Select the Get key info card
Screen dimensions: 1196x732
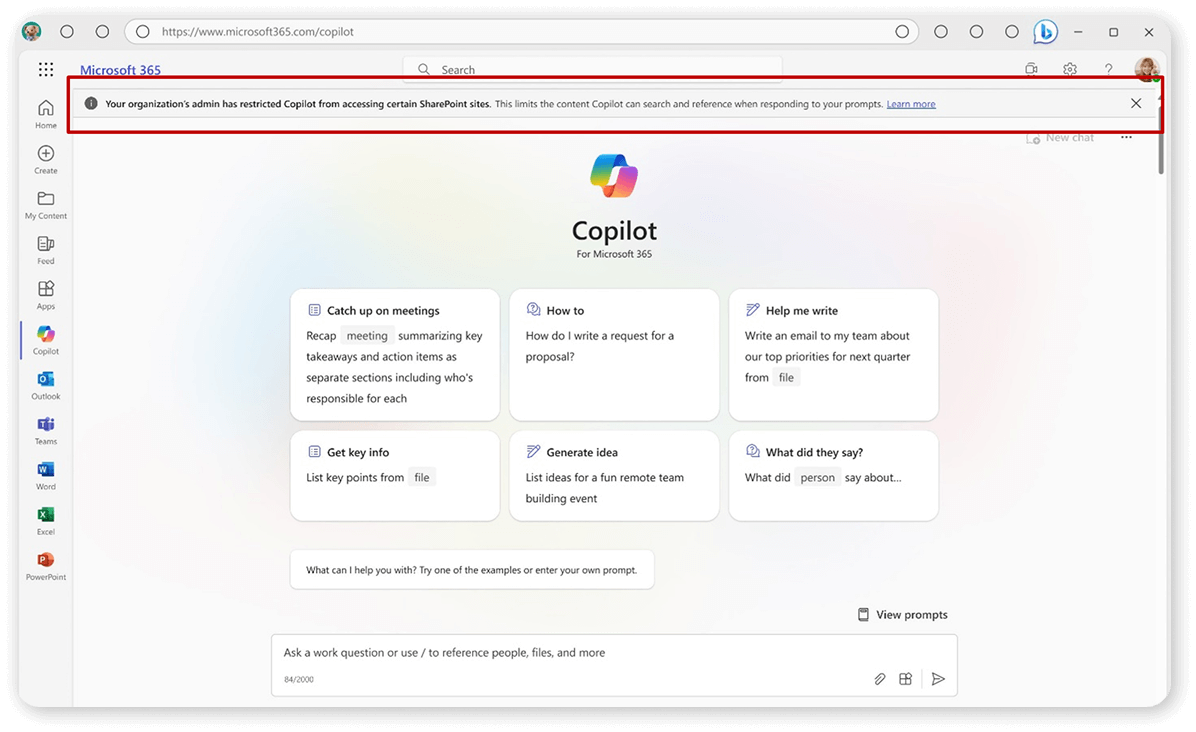point(395,477)
